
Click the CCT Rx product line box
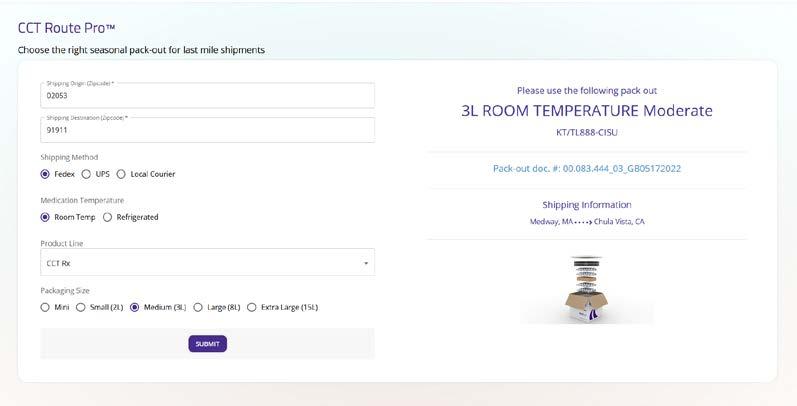click(x=207, y=262)
